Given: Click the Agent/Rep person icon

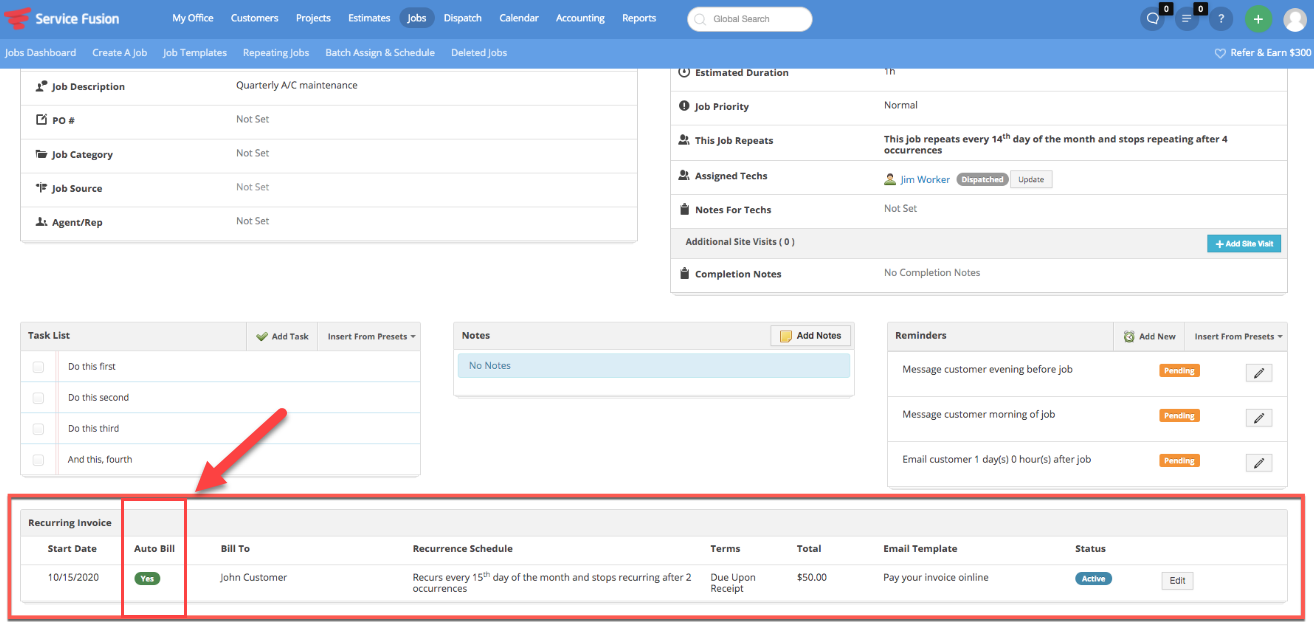Looking at the screenshot, I should pos(41,222).
